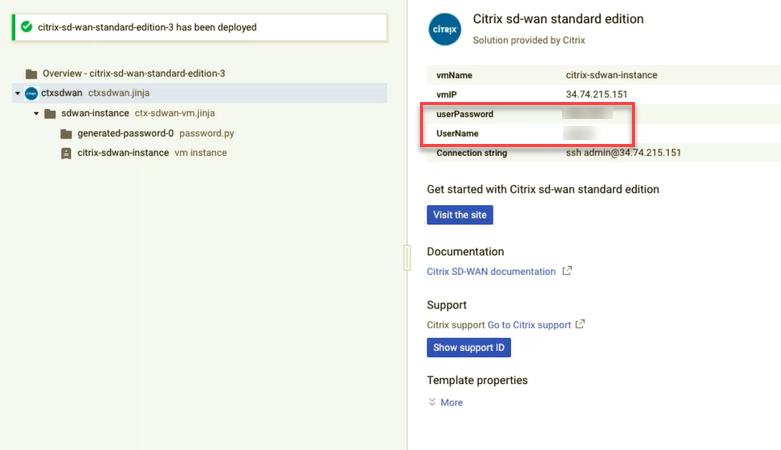
Task: Select sdwan-instance ctx-sdwan-vm.jinja row
Action: [138, 113]
